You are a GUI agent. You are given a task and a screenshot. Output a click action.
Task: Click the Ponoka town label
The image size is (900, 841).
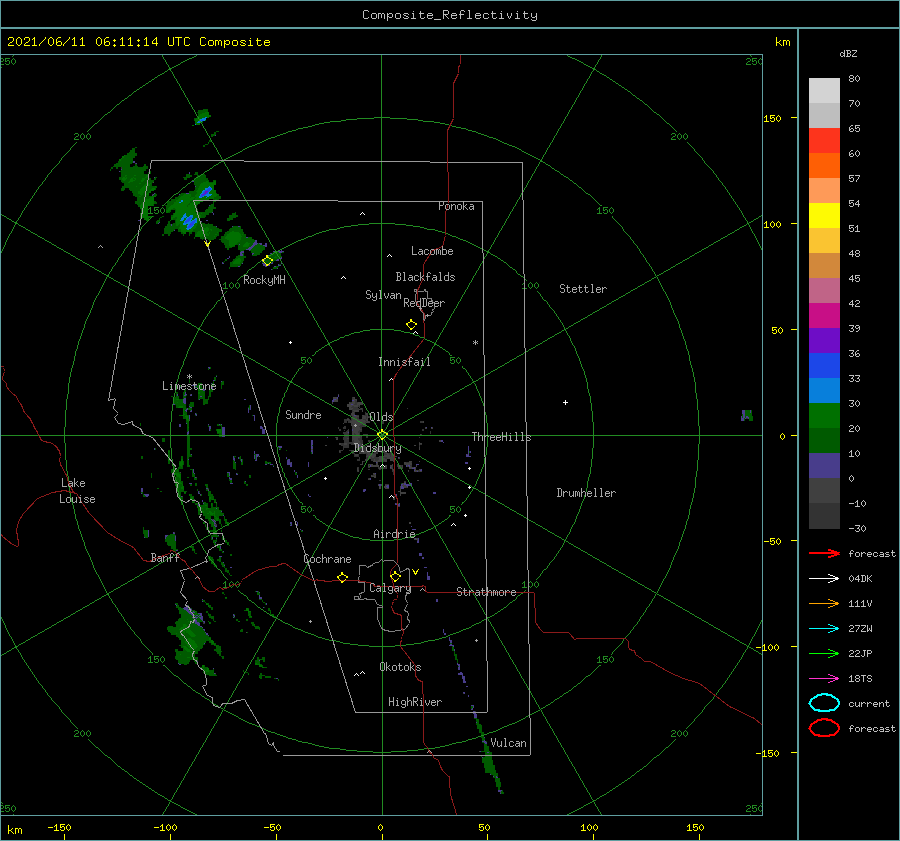coord(456,206)
